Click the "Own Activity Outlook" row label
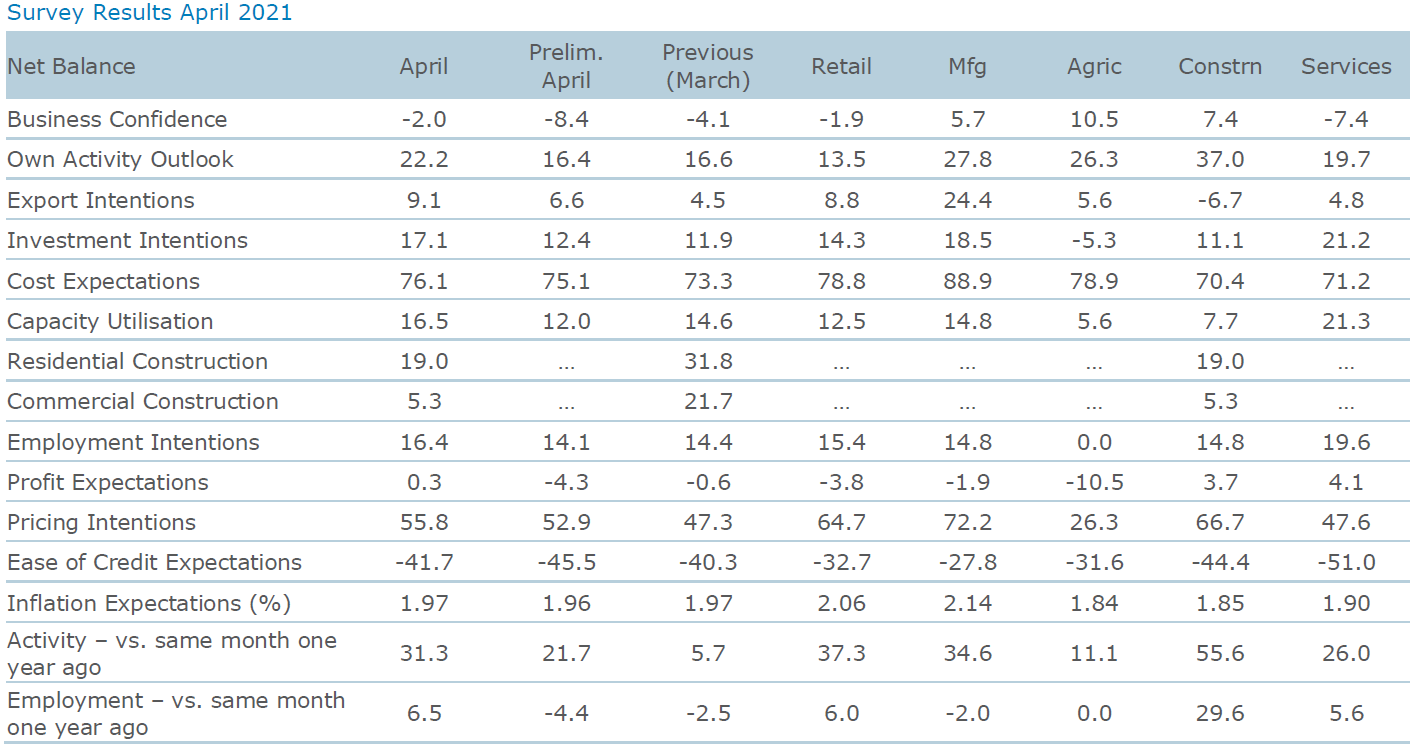The width and height of the screenshot is (1415, 748). click(x=120, y=160)
